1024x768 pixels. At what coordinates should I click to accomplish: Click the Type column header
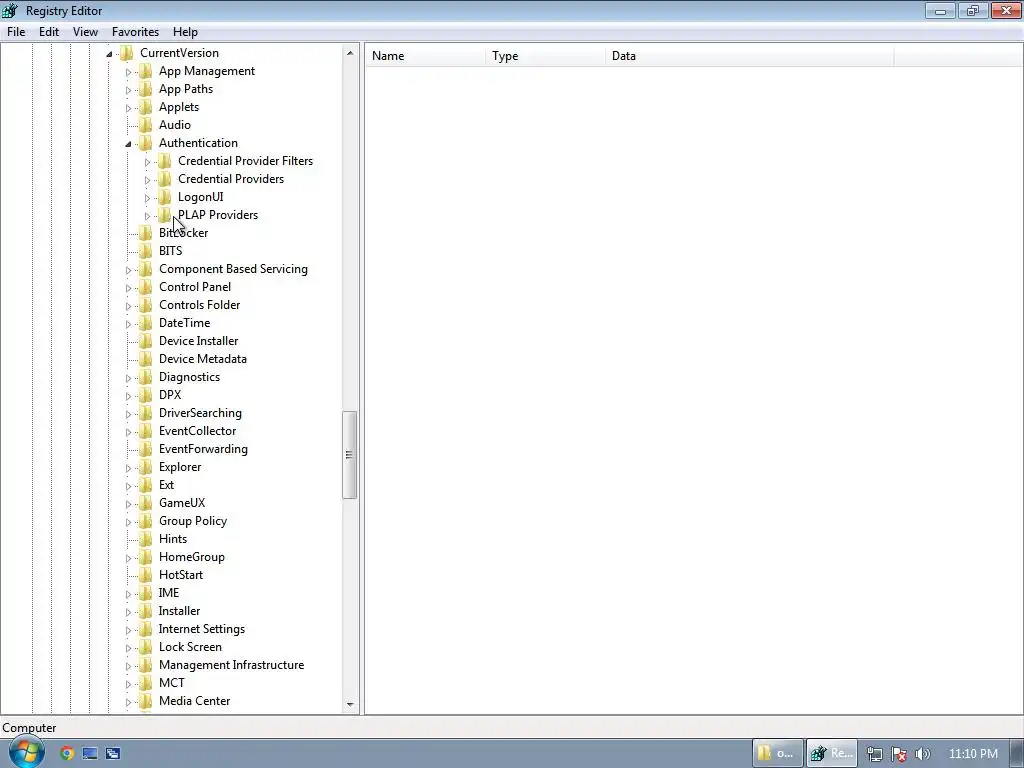click(545, 56)
